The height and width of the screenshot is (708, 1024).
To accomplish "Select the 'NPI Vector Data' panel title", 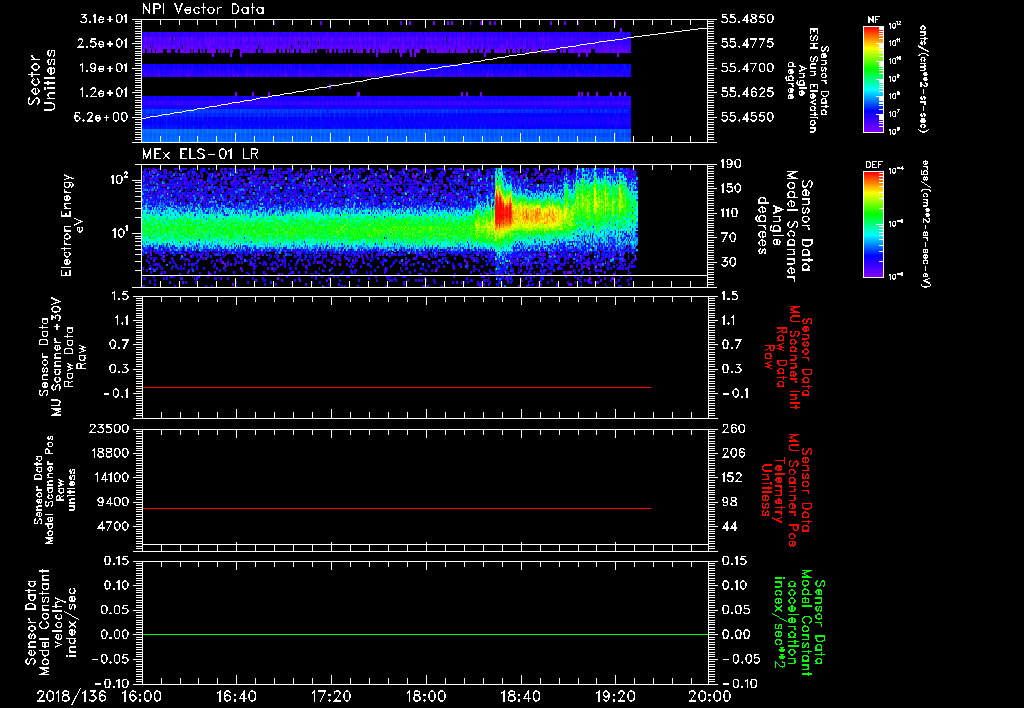I will pos(203,9).
